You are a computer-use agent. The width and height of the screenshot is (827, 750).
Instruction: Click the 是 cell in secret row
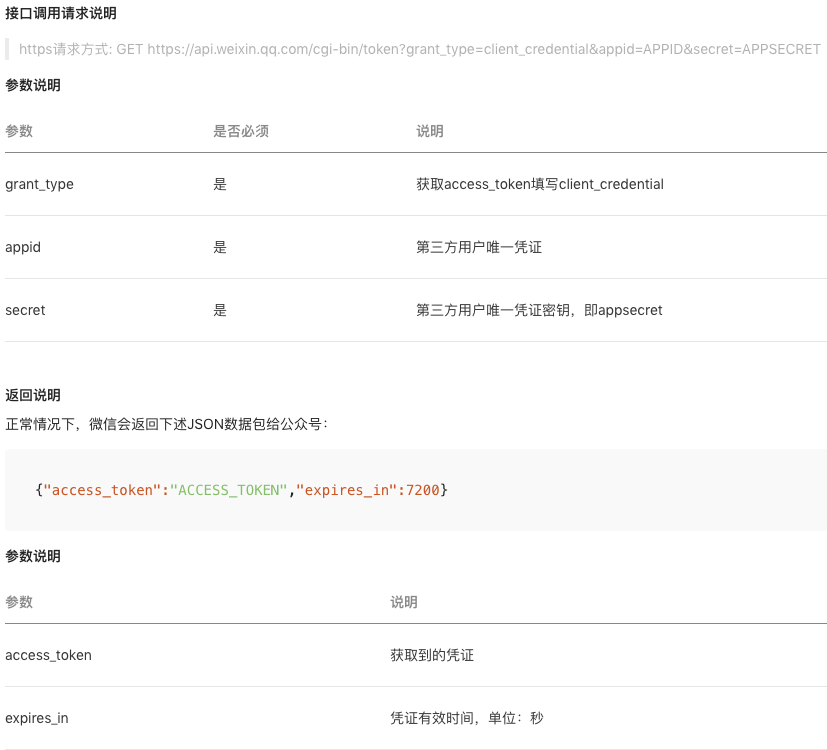[219, 310]
